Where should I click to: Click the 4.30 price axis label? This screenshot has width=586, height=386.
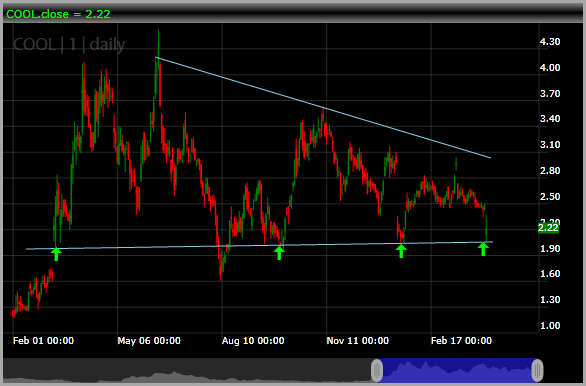(x=550, y=41)
